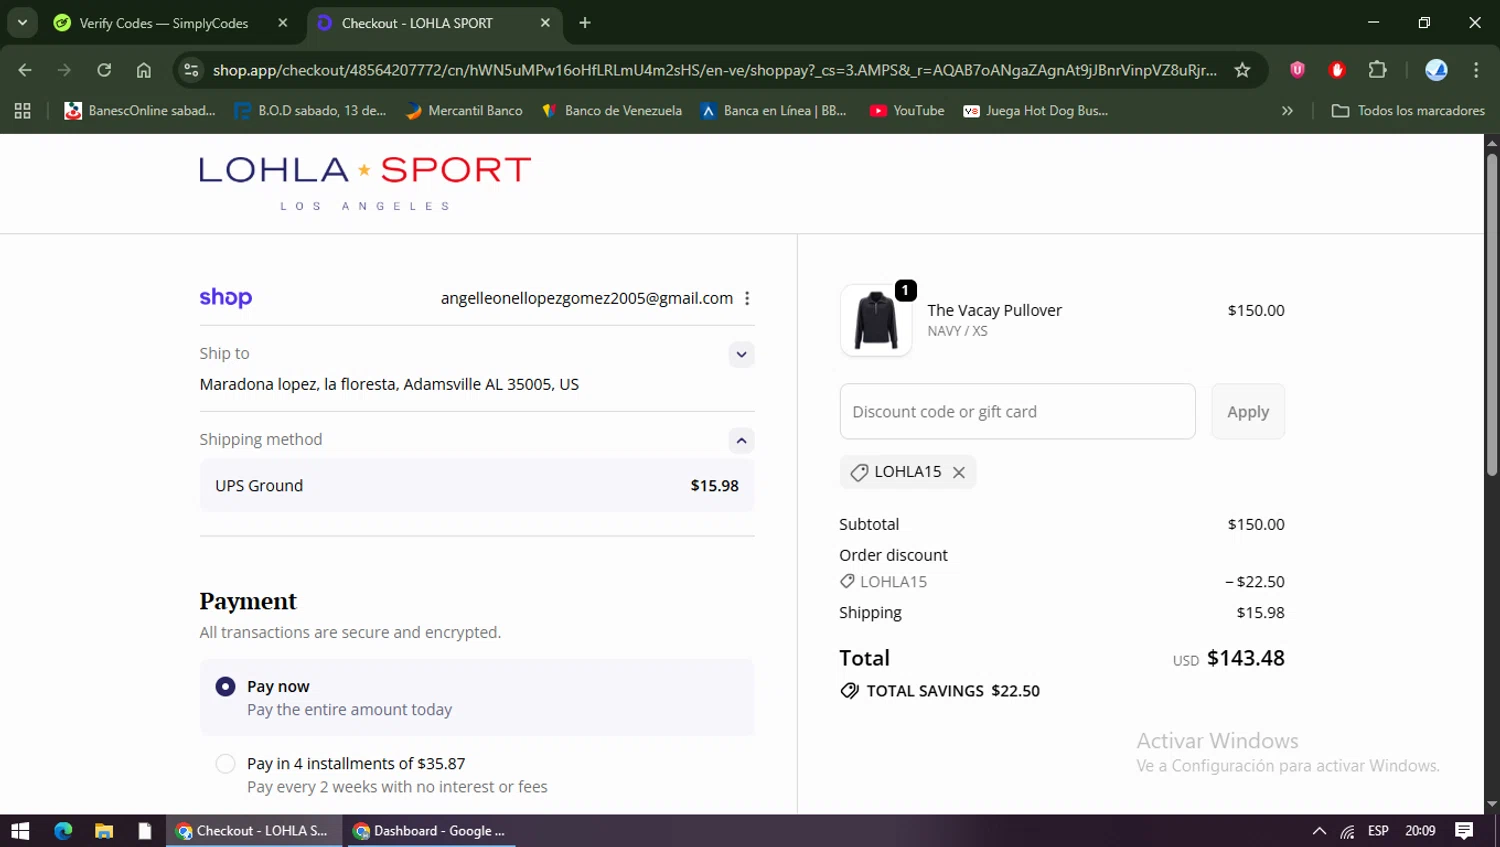Reload the checkout page

104,70
